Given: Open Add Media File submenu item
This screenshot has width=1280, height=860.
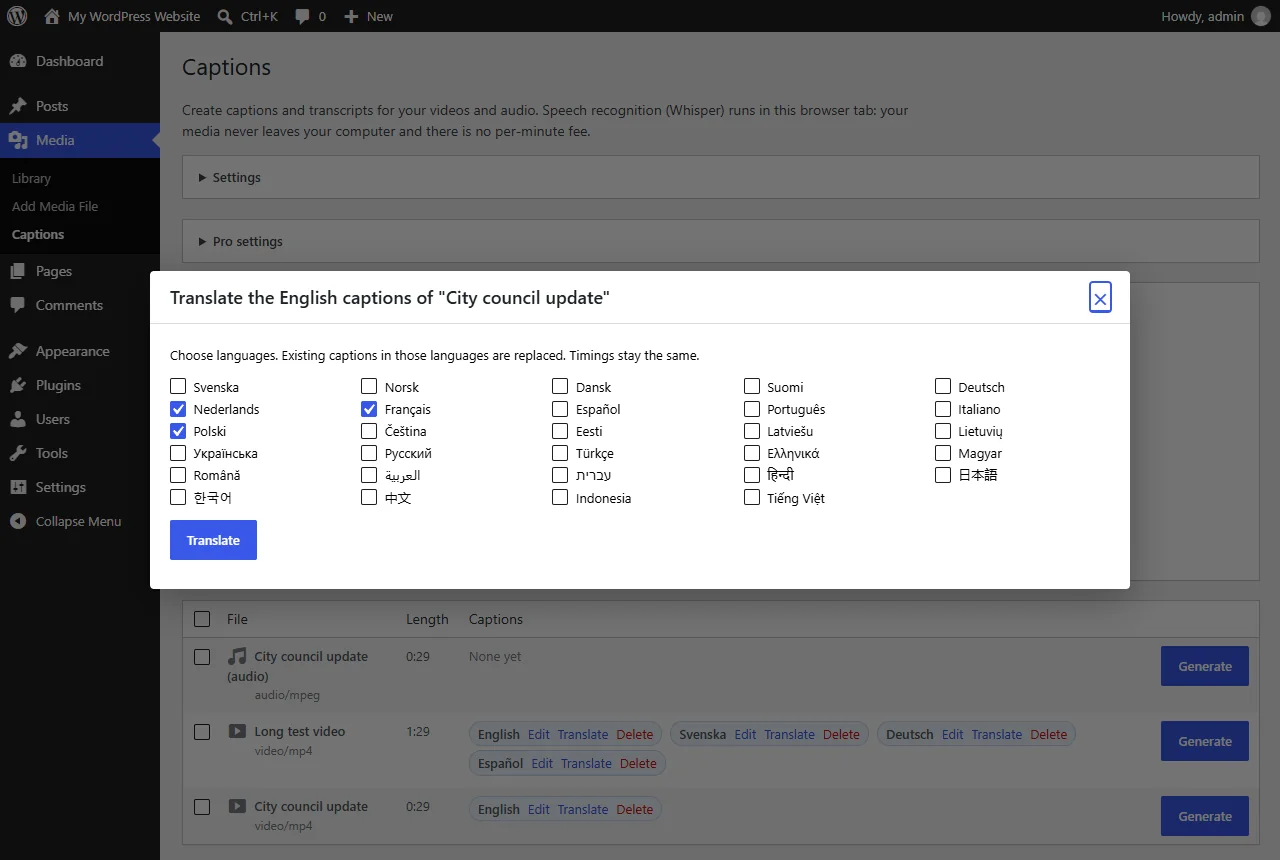Looking at the screenshot, I should click(x=55, y=206).
